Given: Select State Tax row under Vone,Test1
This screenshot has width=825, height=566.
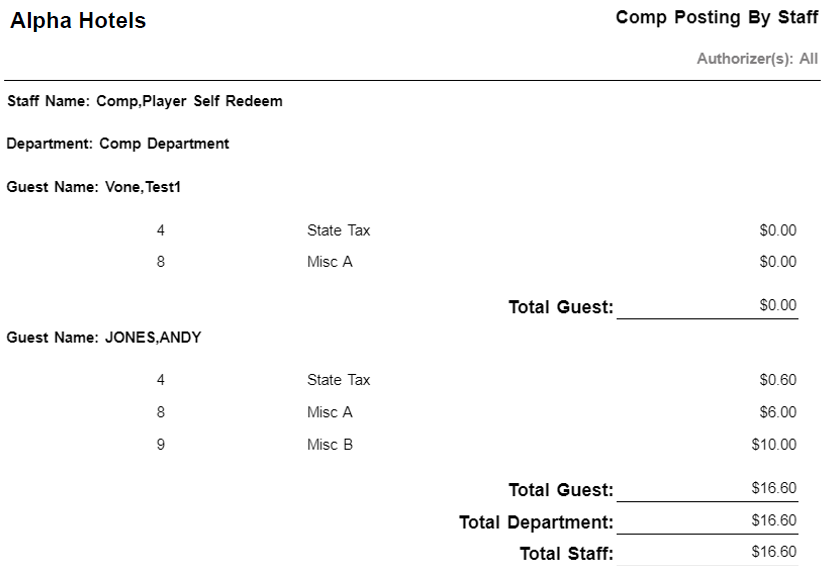Looking at the screenshot, I should pos(476,230).
